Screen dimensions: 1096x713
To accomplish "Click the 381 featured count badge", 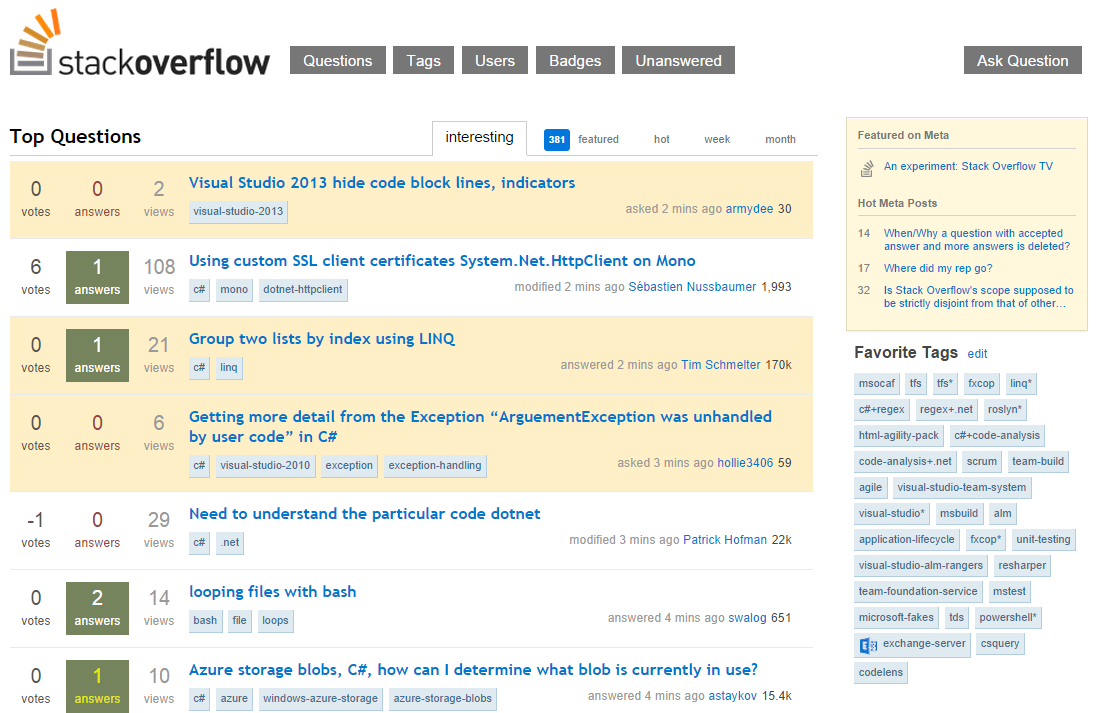I will coord(556,140).
